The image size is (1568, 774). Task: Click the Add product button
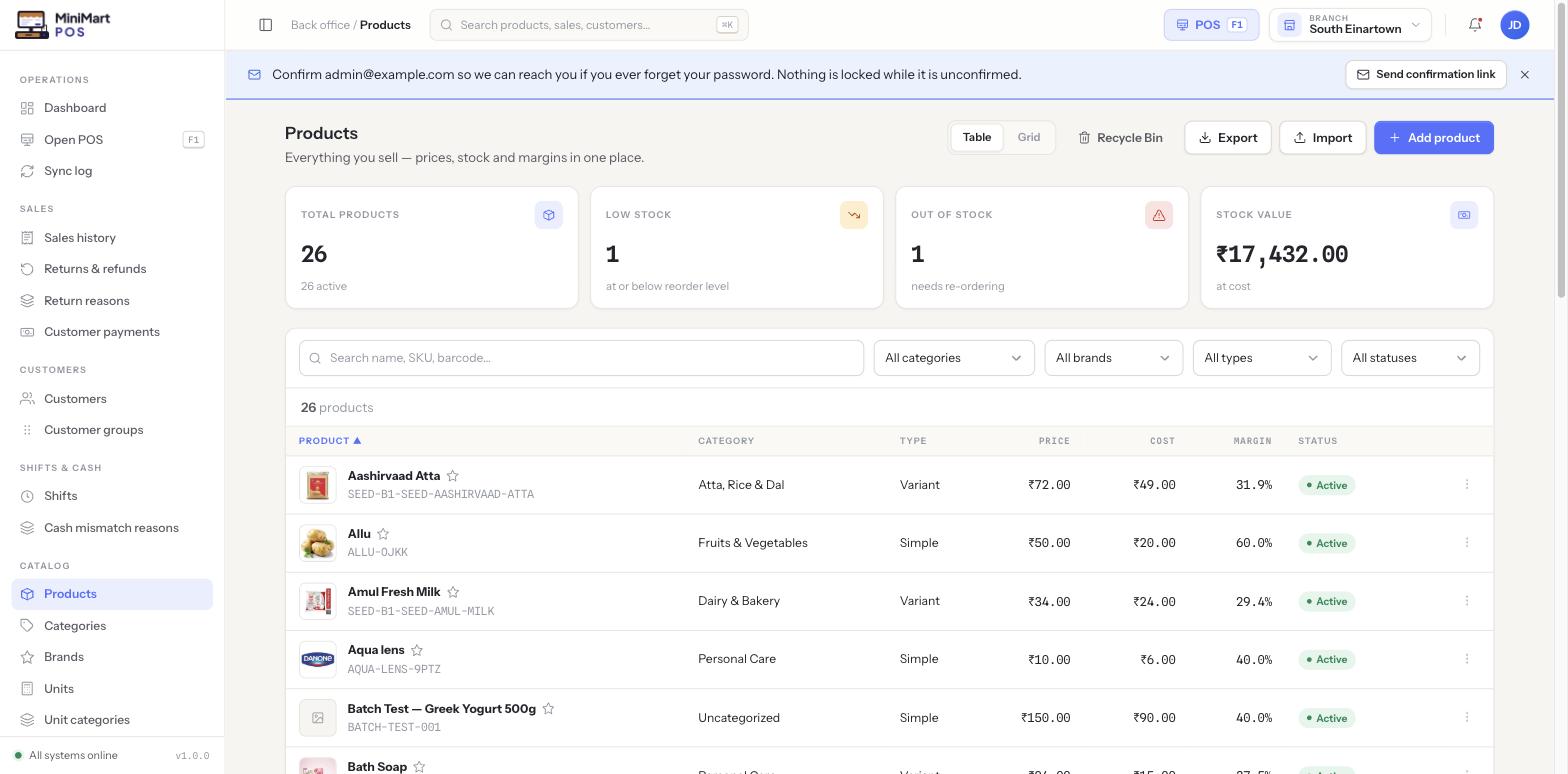click(1434, 138)
